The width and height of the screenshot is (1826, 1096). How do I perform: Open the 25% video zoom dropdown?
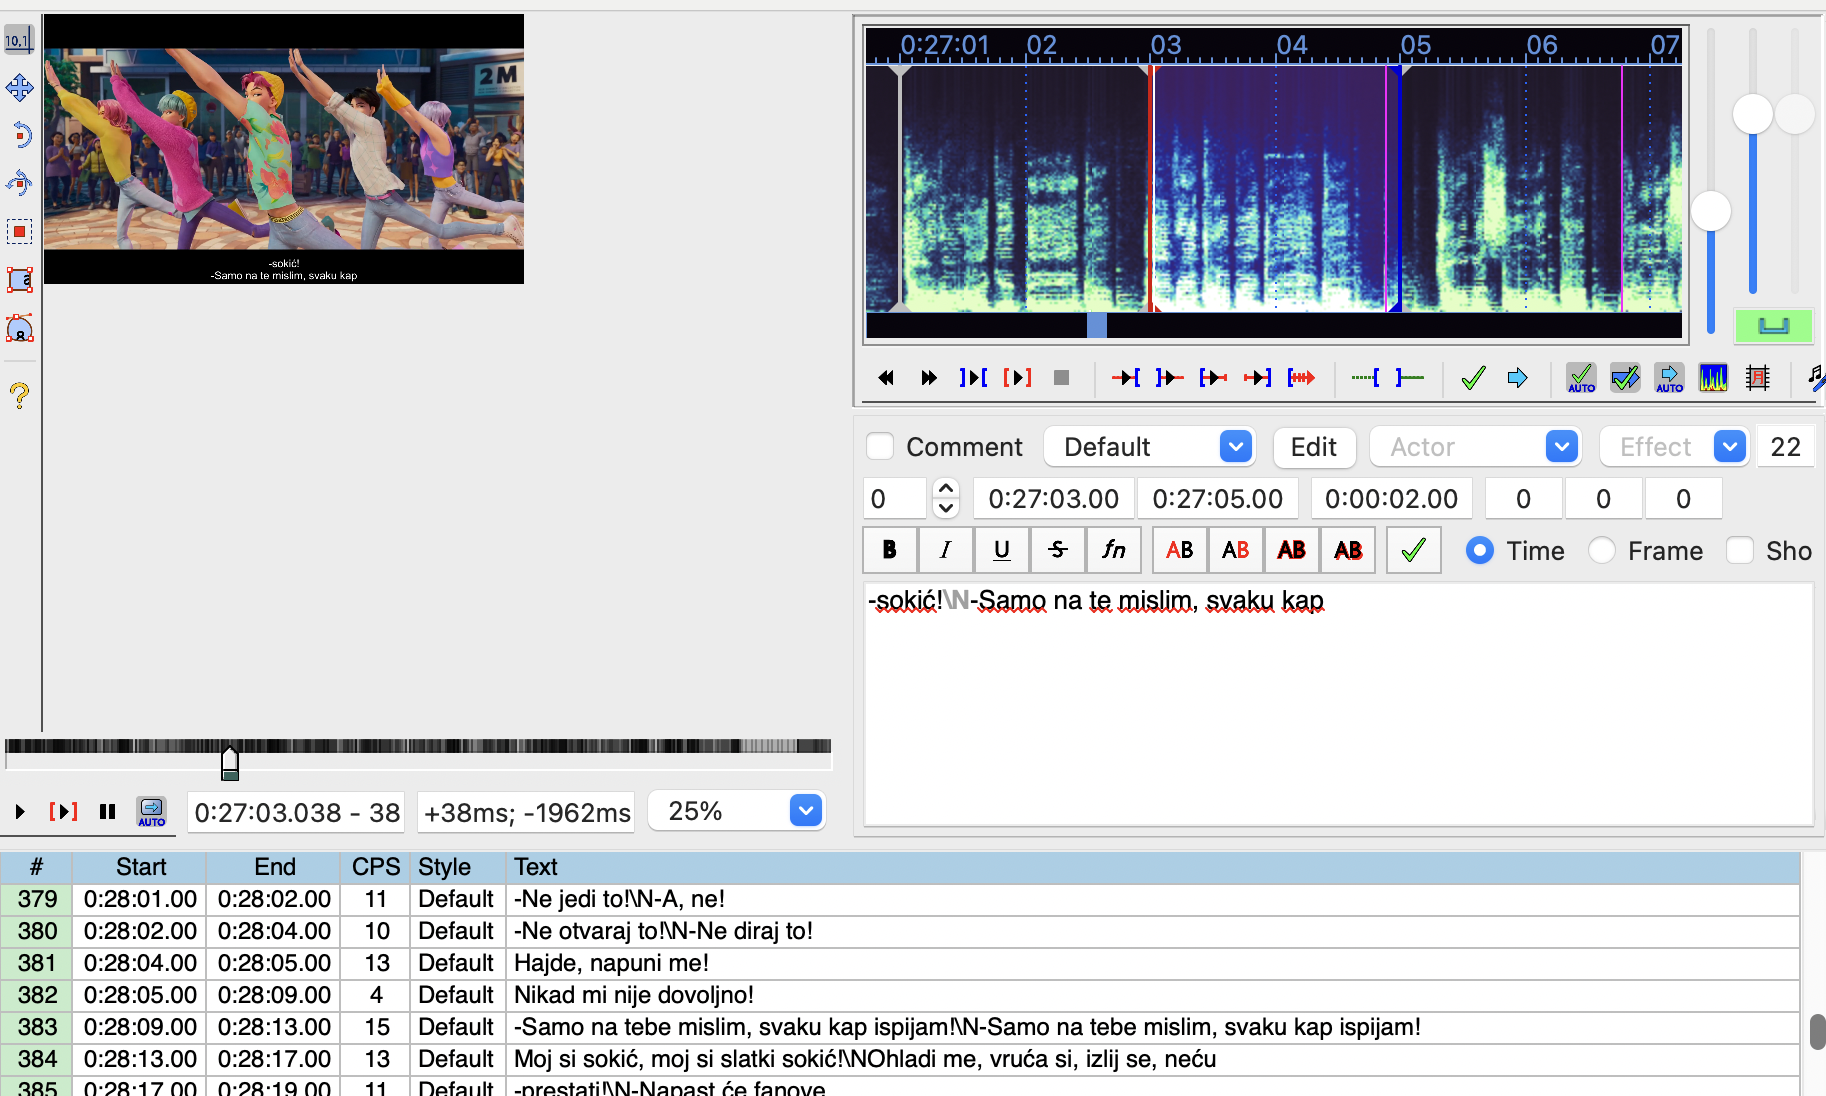click(805, 810)
